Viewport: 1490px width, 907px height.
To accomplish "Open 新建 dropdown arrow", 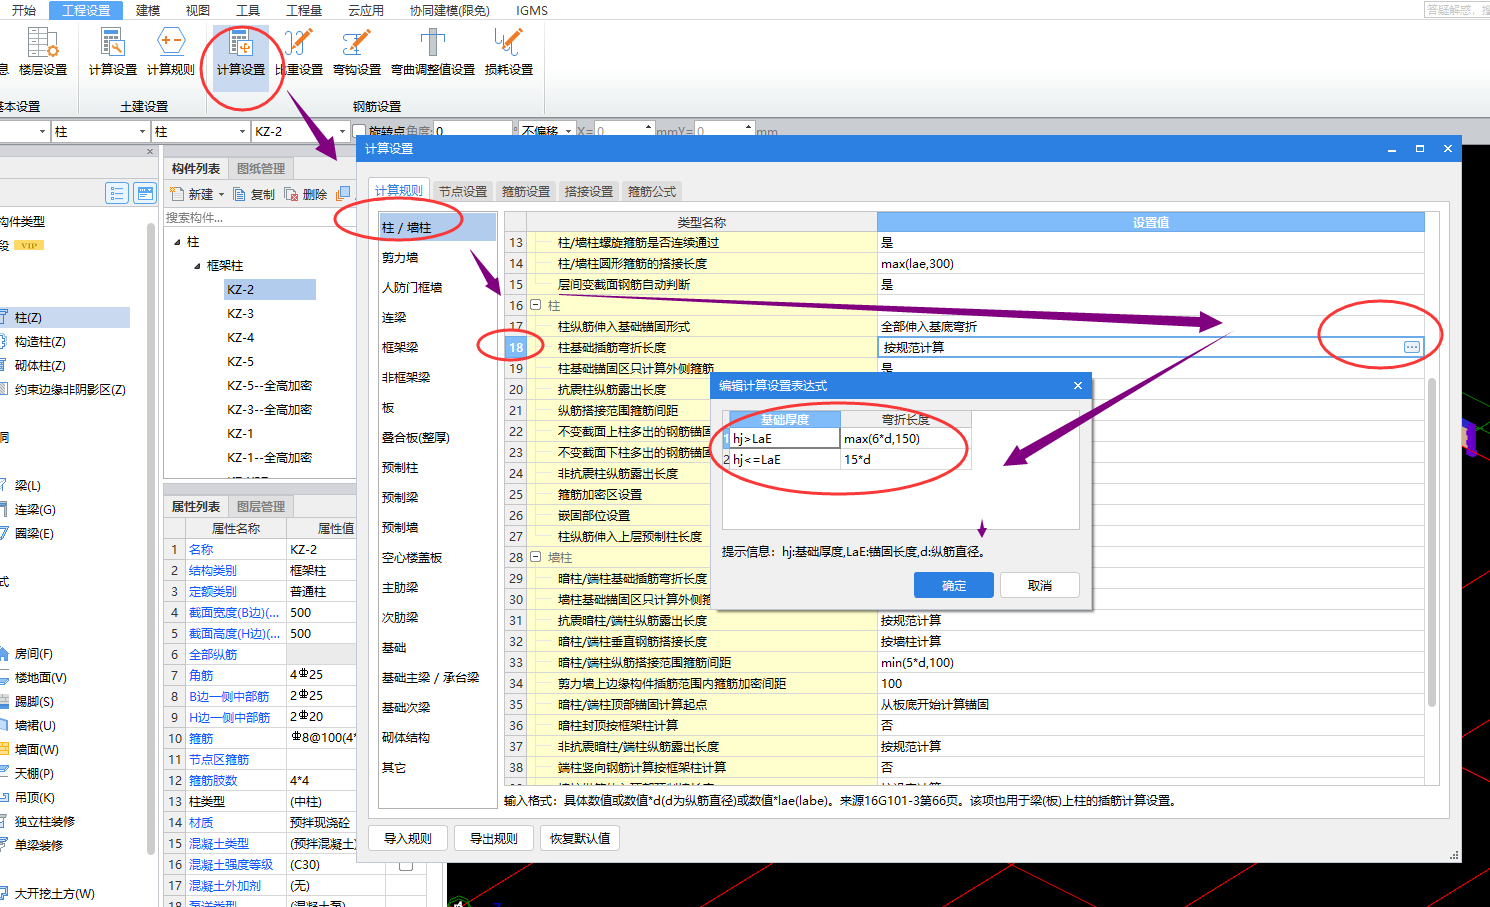I will coord(221,194).
